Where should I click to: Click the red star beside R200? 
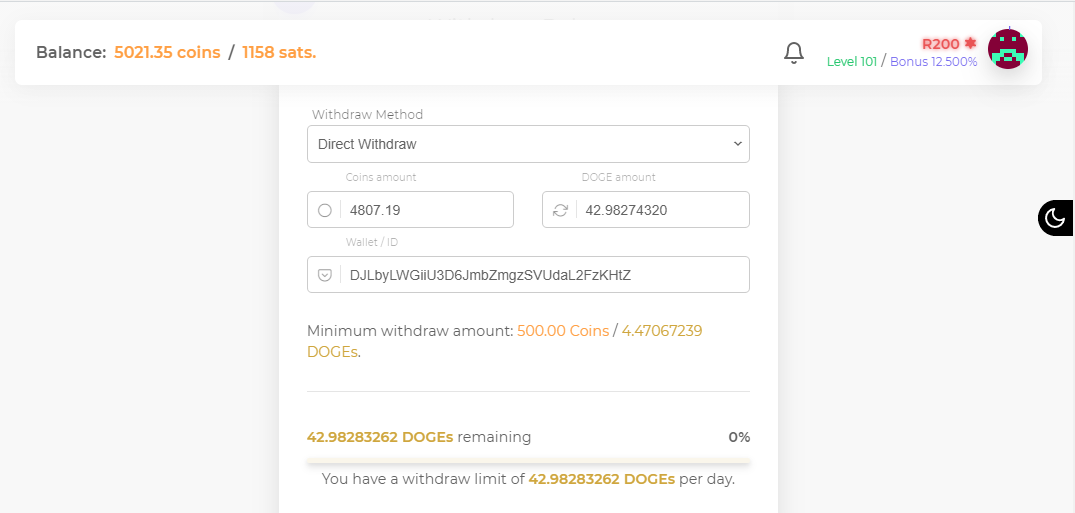click(x=969, y=43)
